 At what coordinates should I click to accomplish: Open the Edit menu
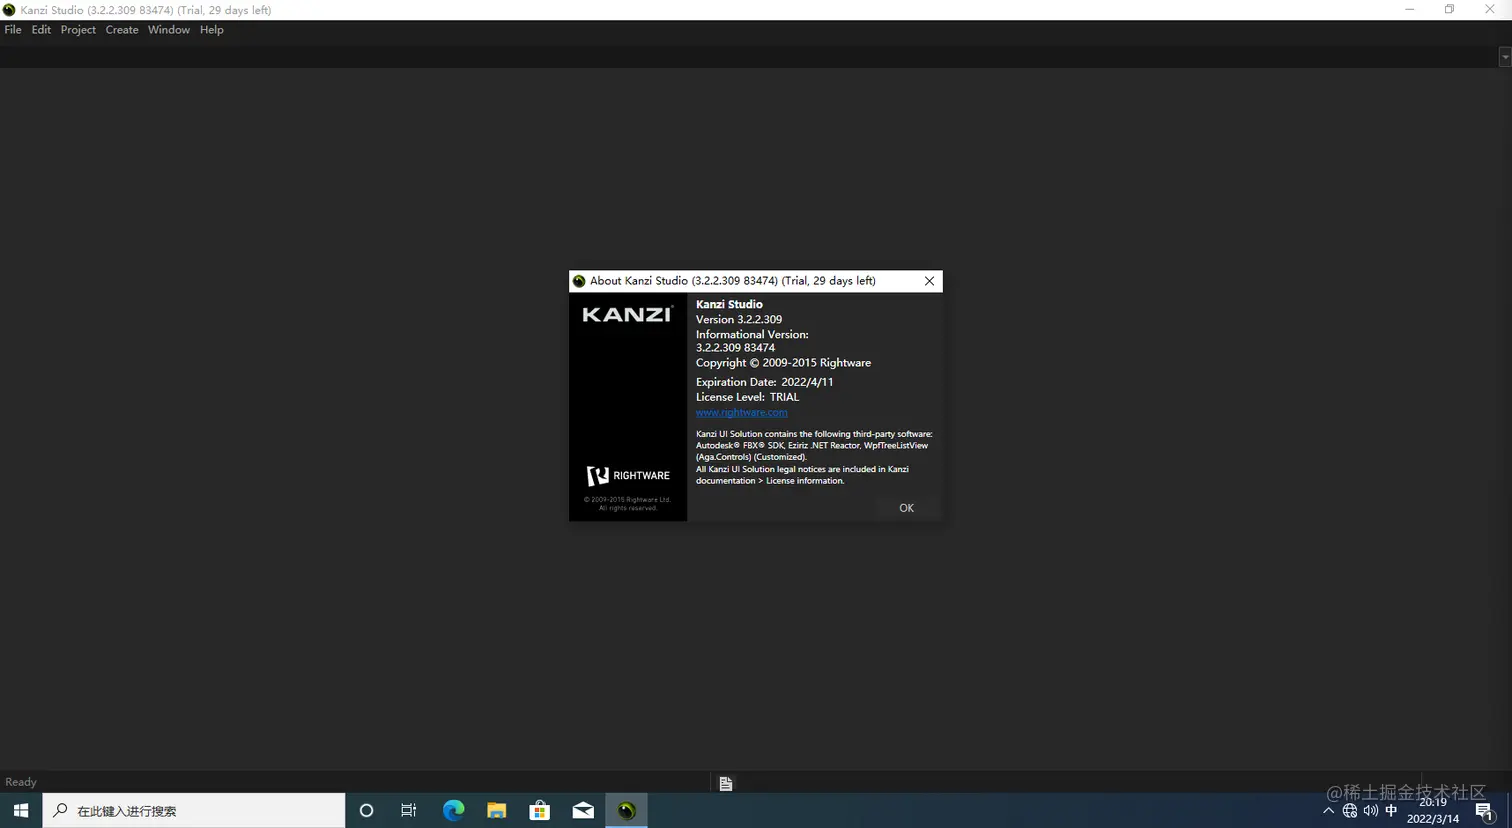41,30
